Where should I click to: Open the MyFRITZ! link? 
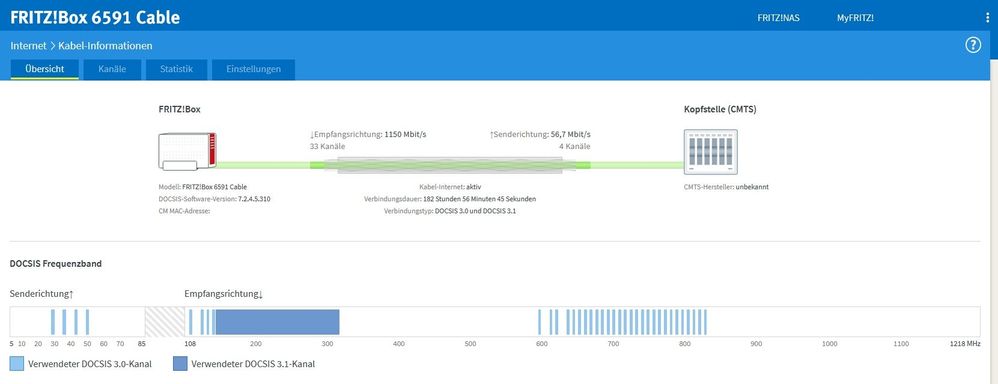(855, 18)
